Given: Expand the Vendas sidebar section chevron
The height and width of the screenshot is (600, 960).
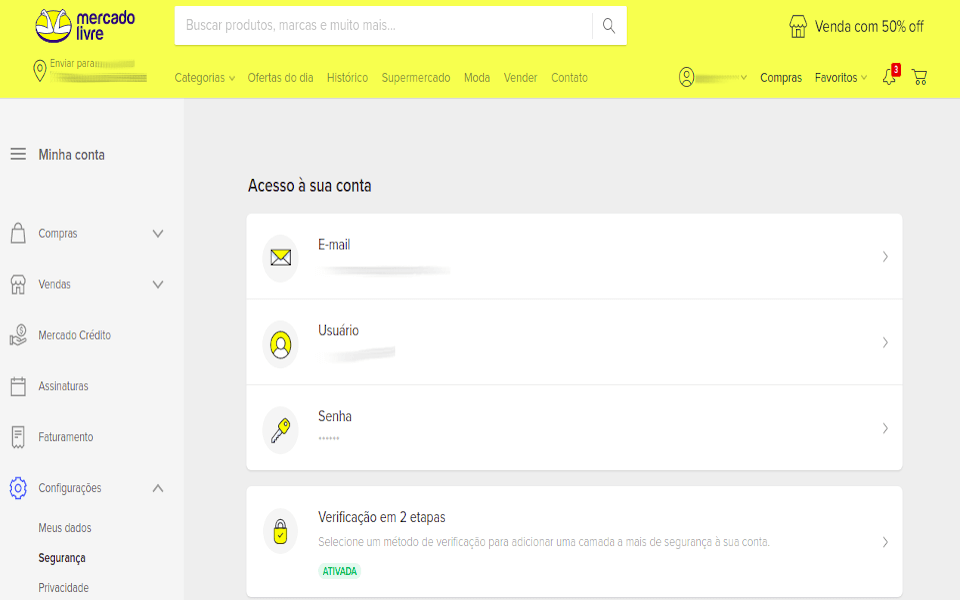Looking at the screenshot, I should [x=158, y=284].
